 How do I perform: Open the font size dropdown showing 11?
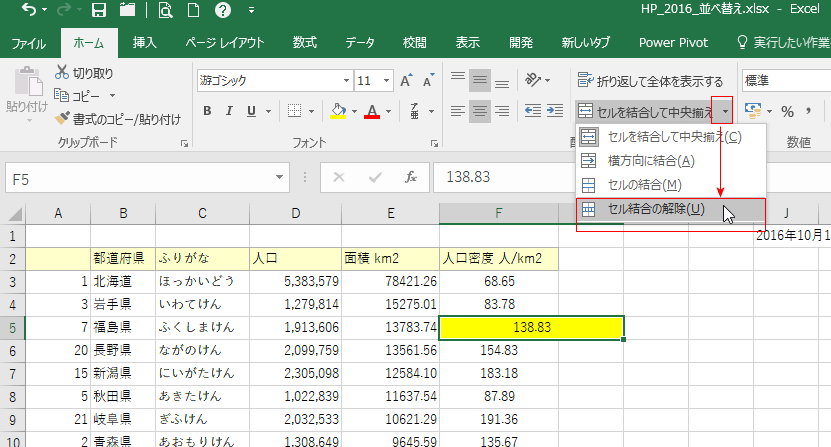(387, 81)
